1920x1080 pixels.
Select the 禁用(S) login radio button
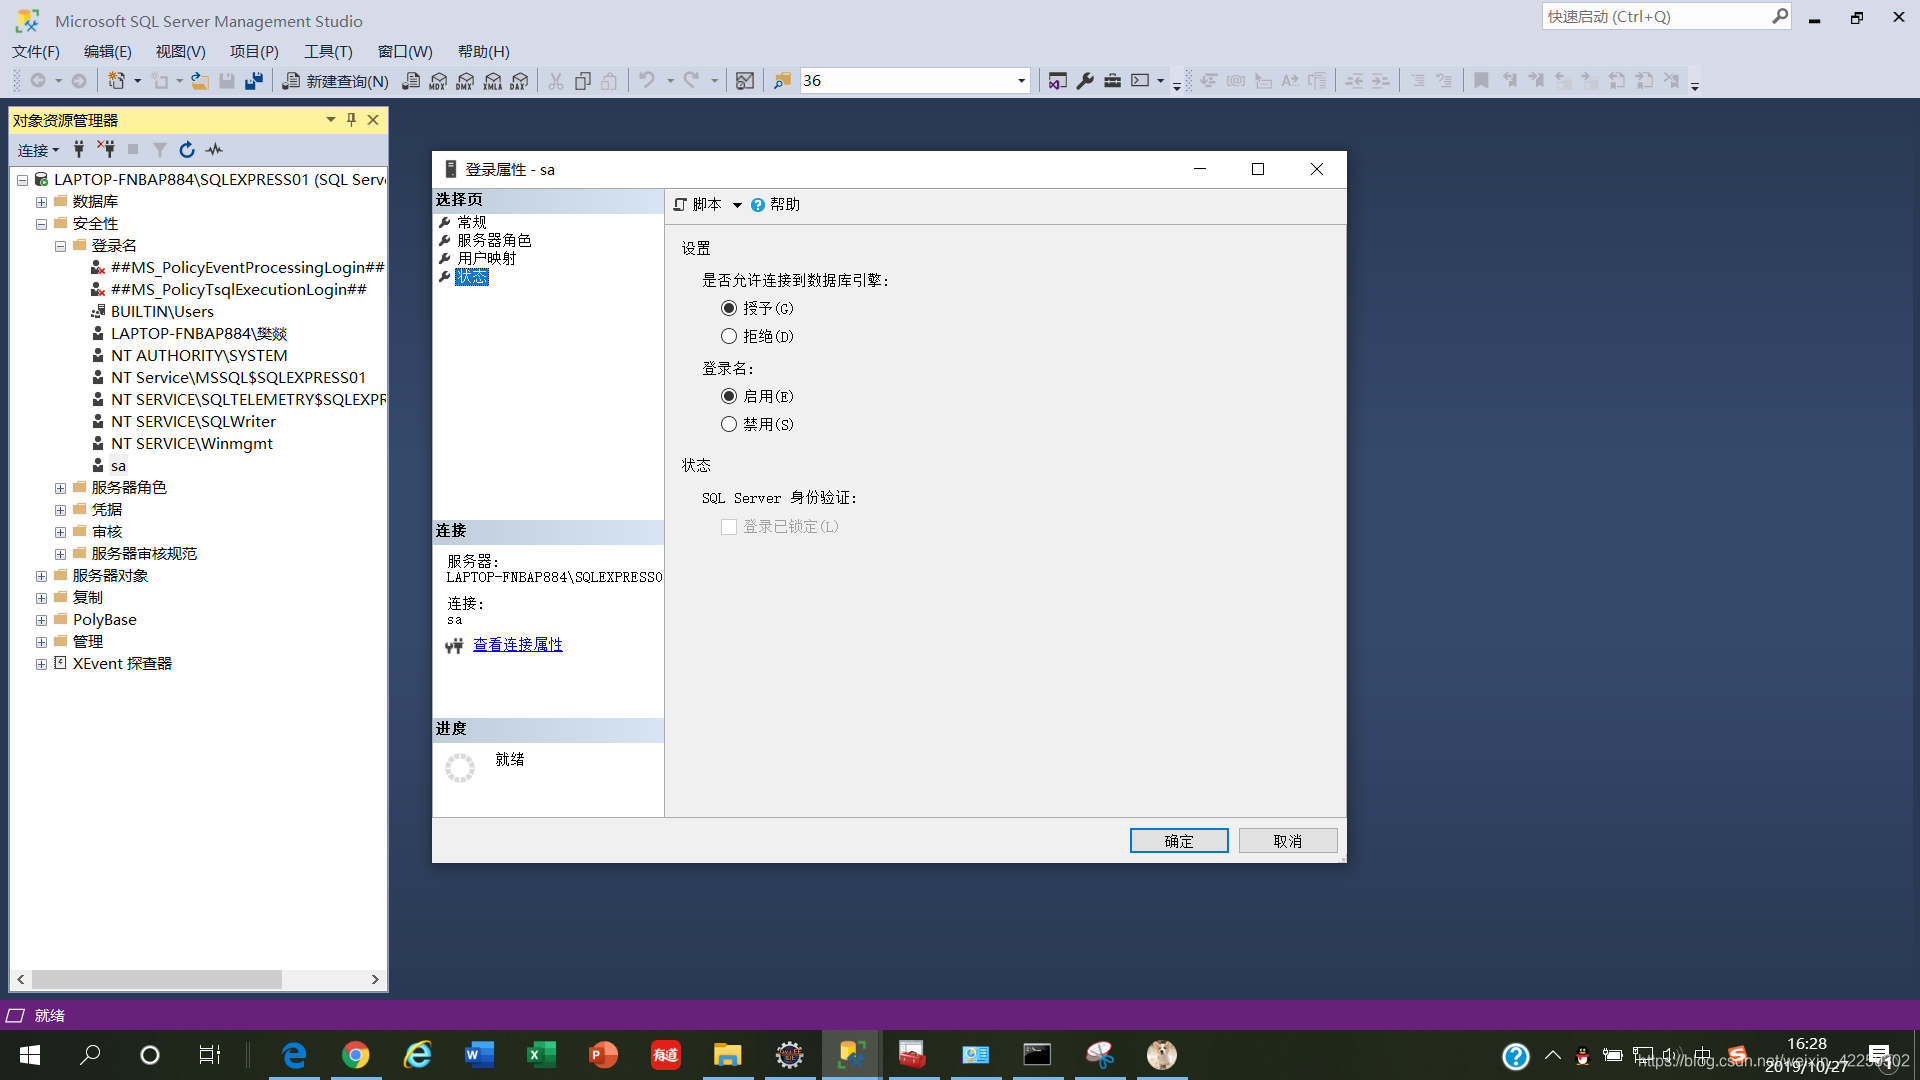coord(729,424)
